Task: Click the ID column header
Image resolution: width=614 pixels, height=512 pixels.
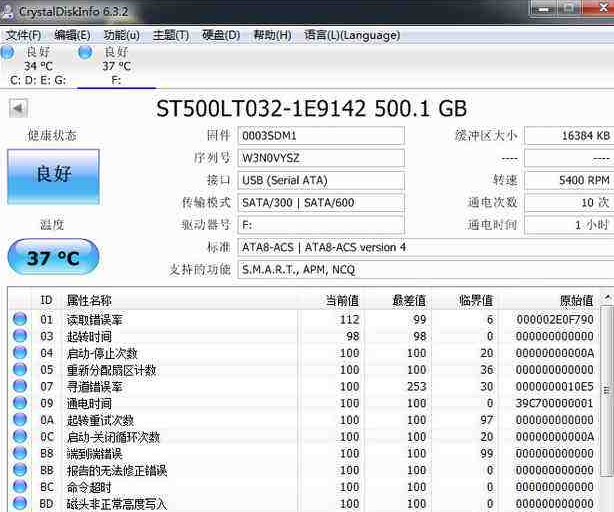Action: pyautogui.click(x=46, y=301)
